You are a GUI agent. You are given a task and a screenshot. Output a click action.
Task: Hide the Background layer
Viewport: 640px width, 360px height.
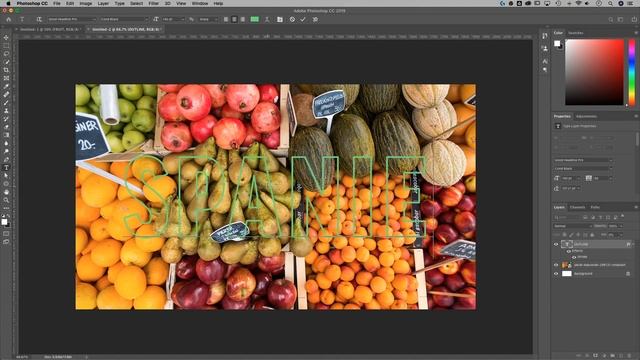[x=556, y=273]
